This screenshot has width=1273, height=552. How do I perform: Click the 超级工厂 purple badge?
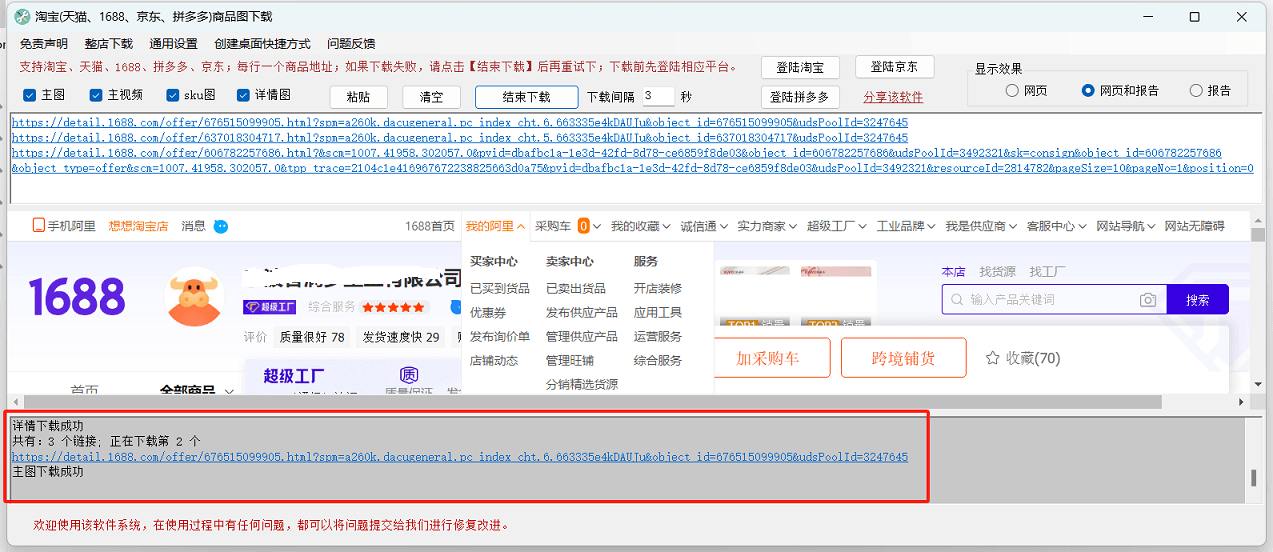pos(269,307)
